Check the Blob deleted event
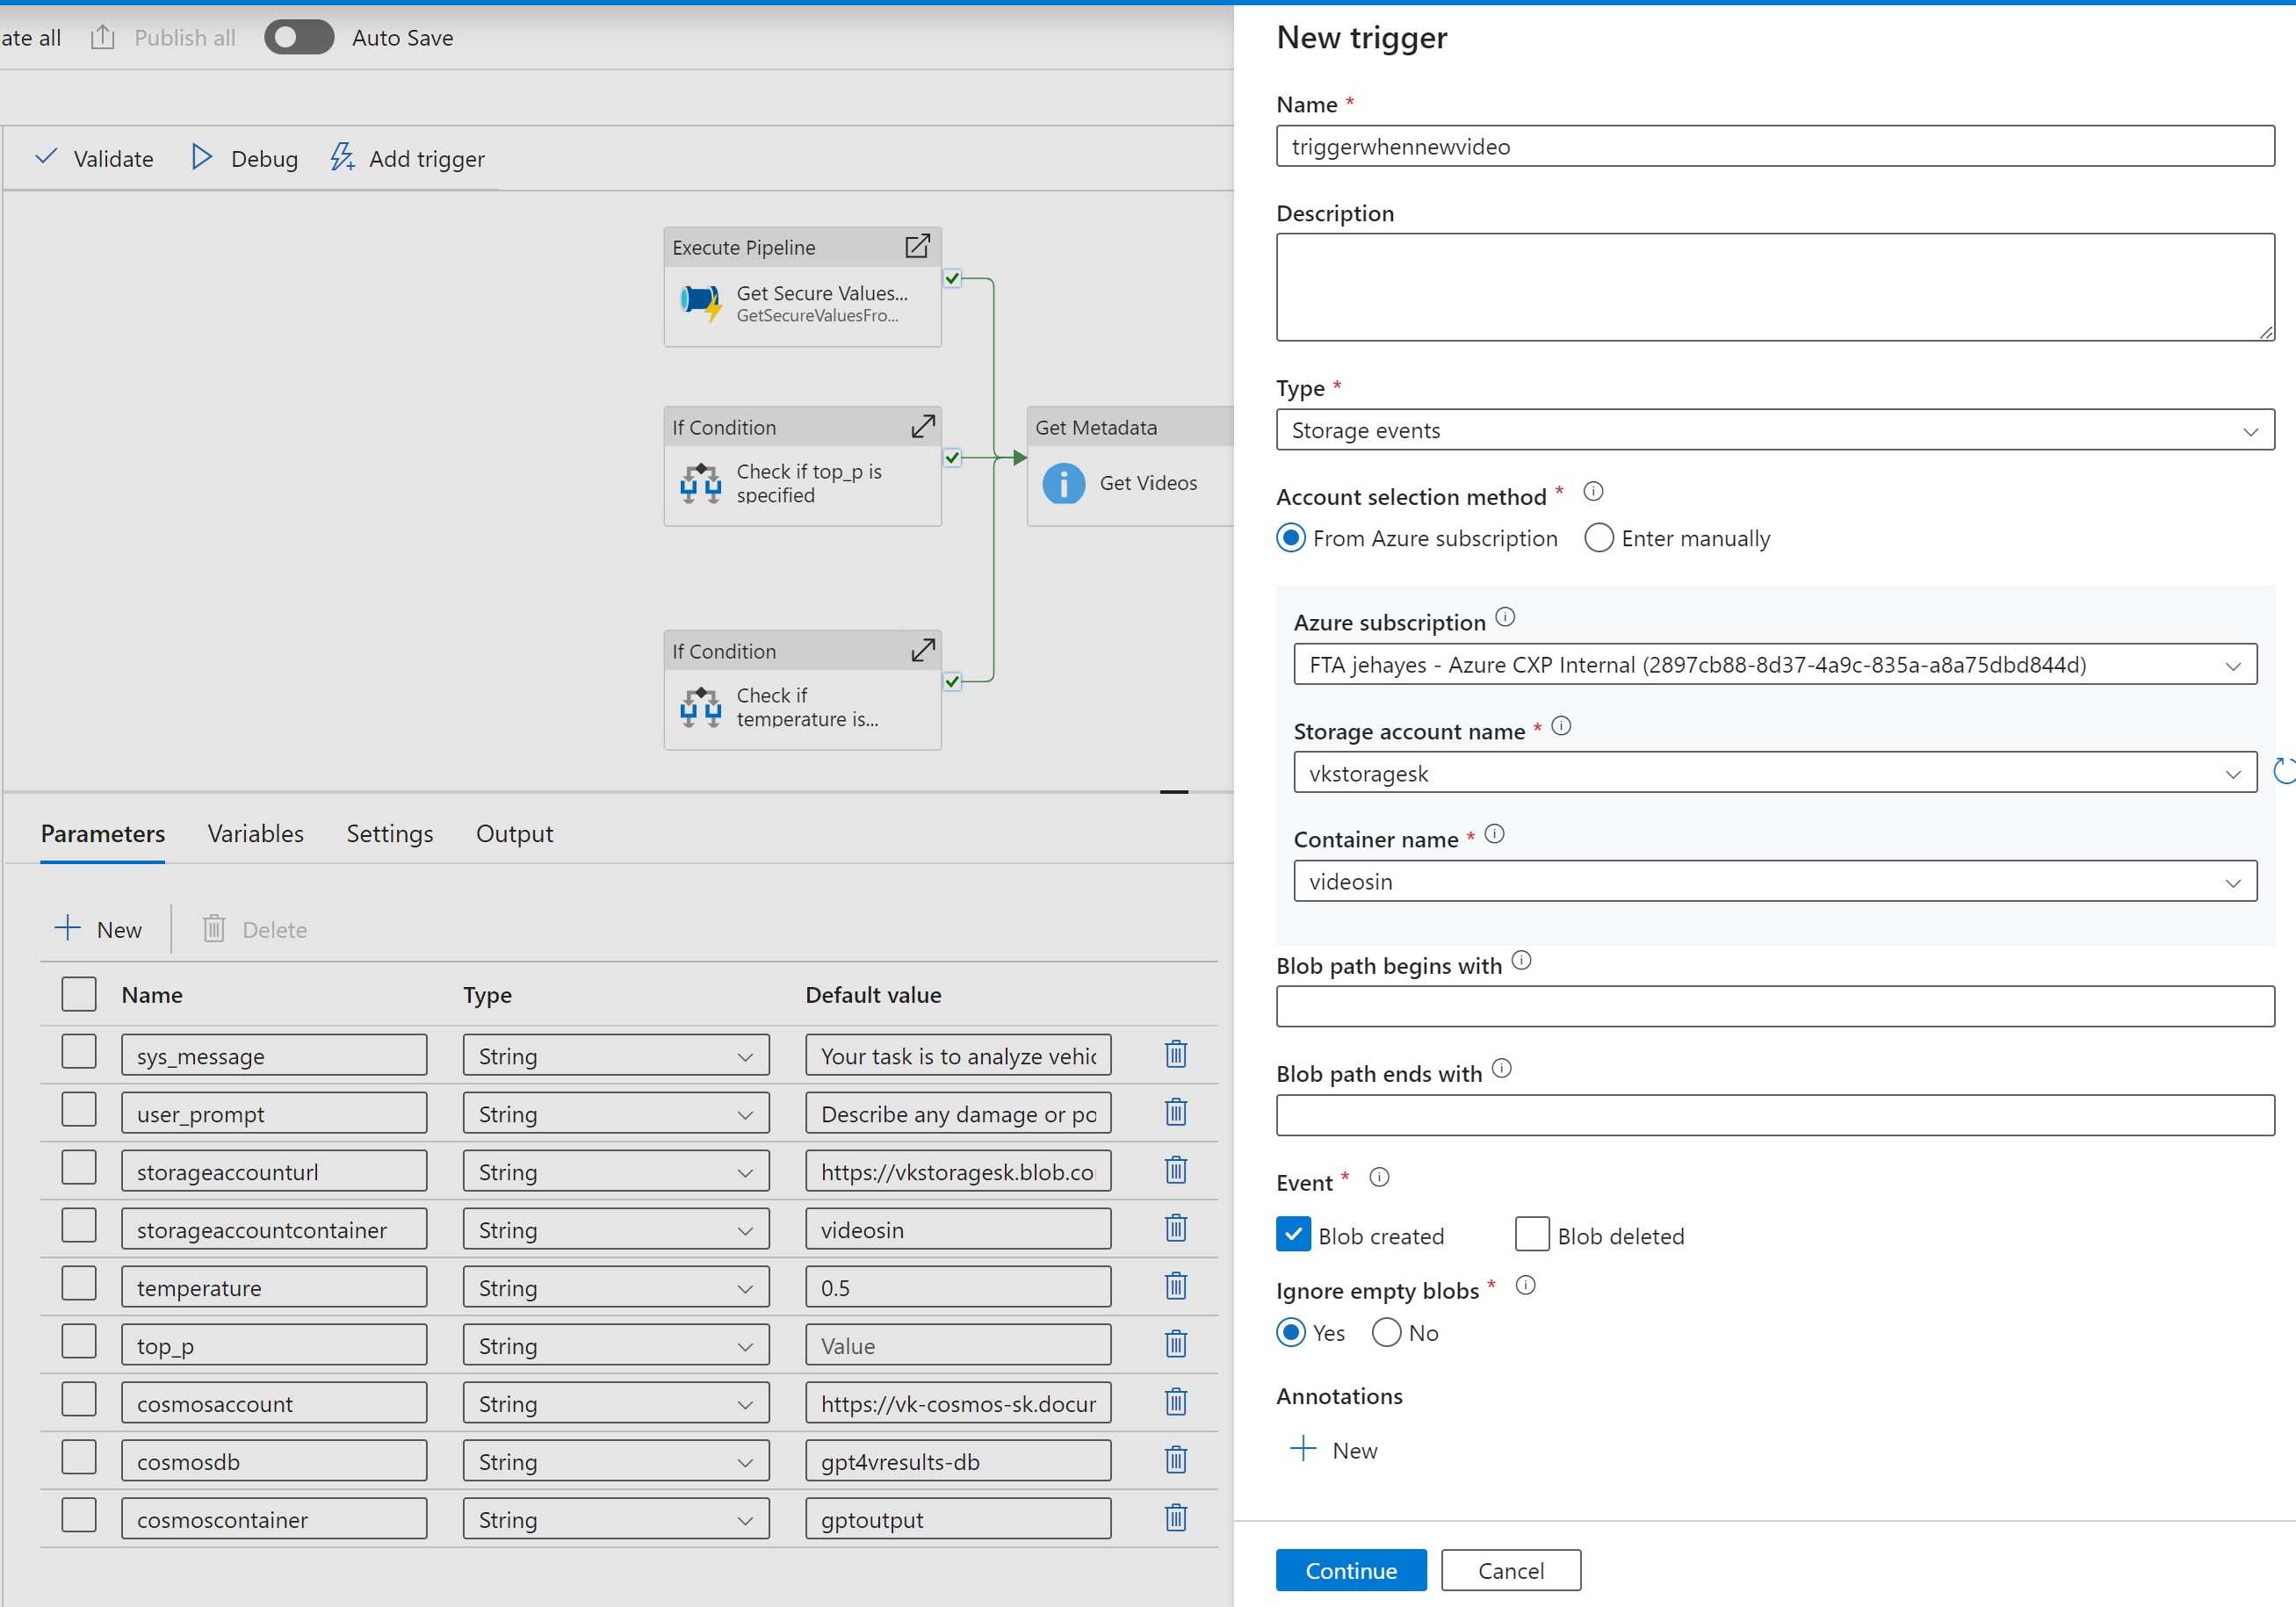This screenshot has width=2296, height=1607. point(1532,1234)
